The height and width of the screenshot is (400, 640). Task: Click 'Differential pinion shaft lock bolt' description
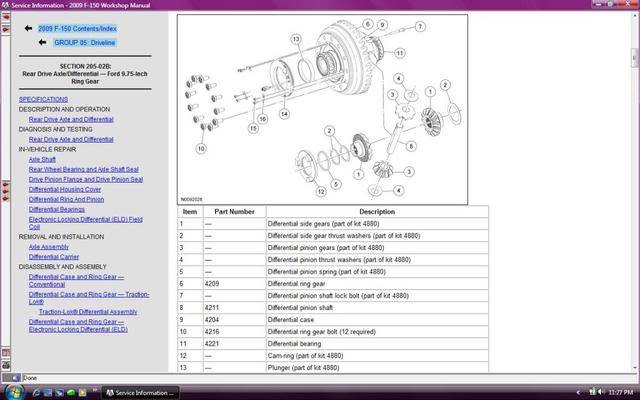coord(338,296)
